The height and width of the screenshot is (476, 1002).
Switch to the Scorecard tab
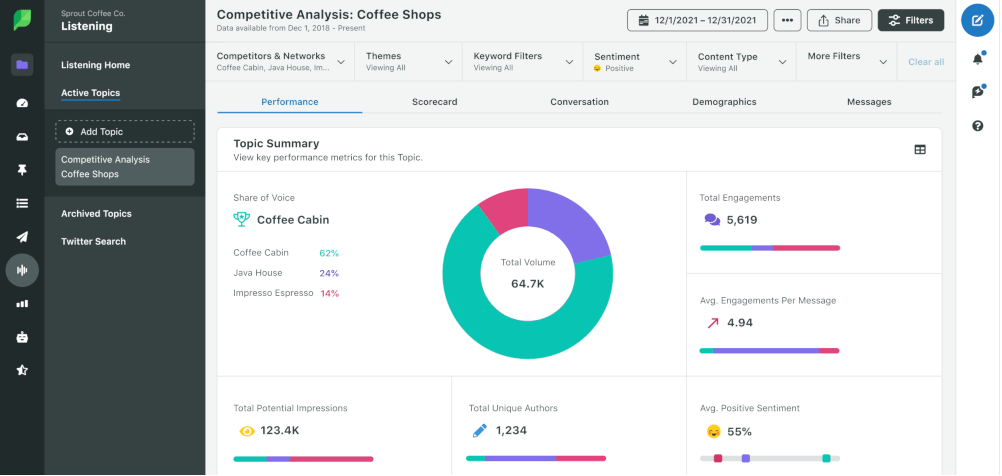(x=435, y=102)
